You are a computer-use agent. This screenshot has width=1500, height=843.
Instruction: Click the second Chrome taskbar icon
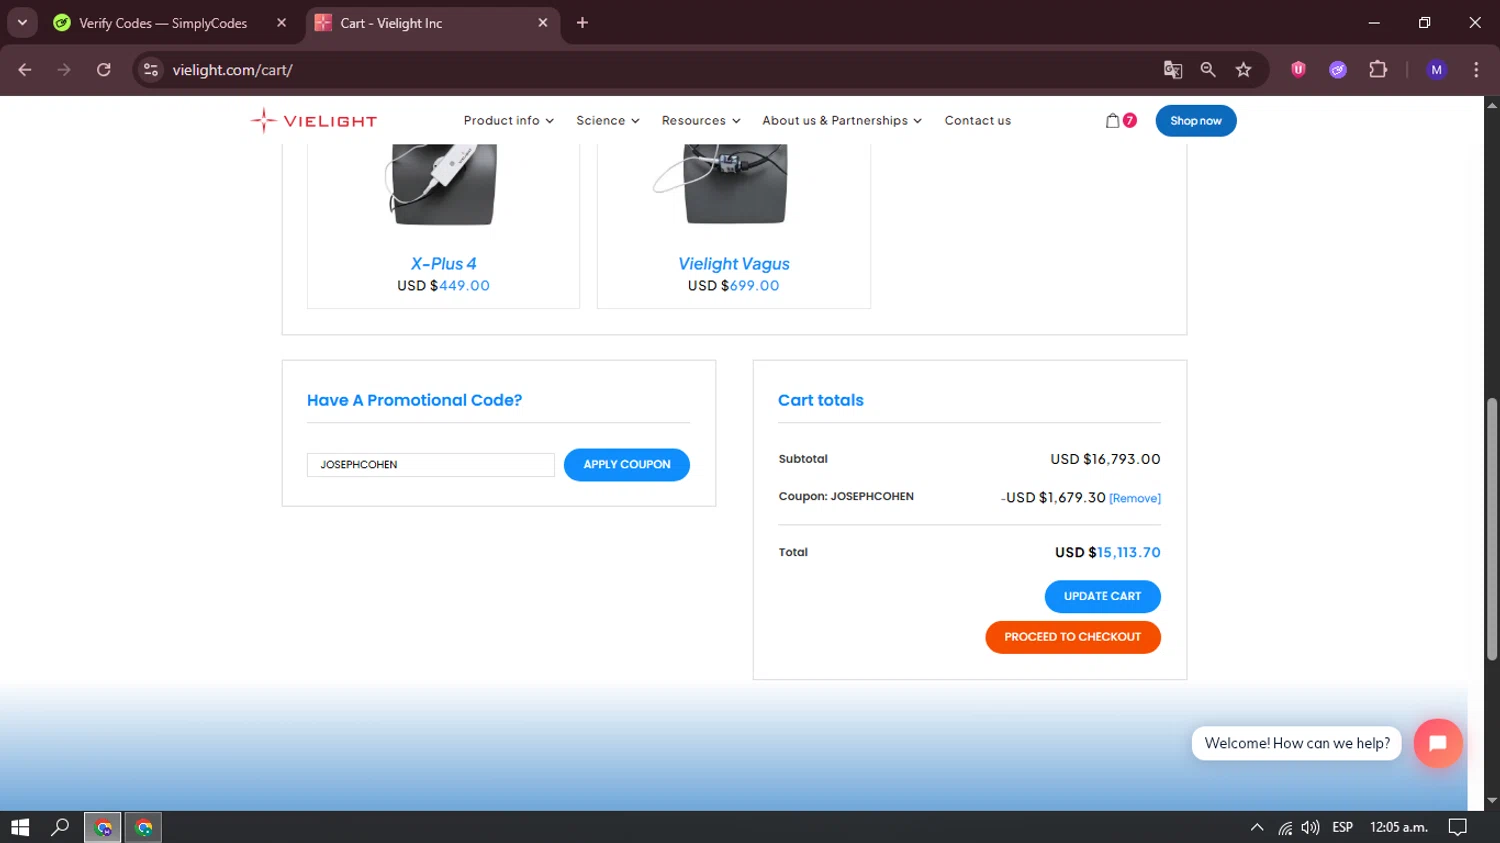click(144, 827)
